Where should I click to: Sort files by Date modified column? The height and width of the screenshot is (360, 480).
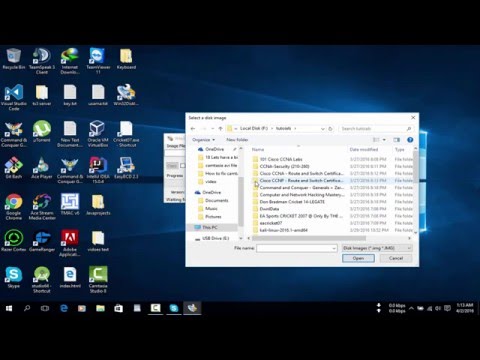tap(364, 149)
